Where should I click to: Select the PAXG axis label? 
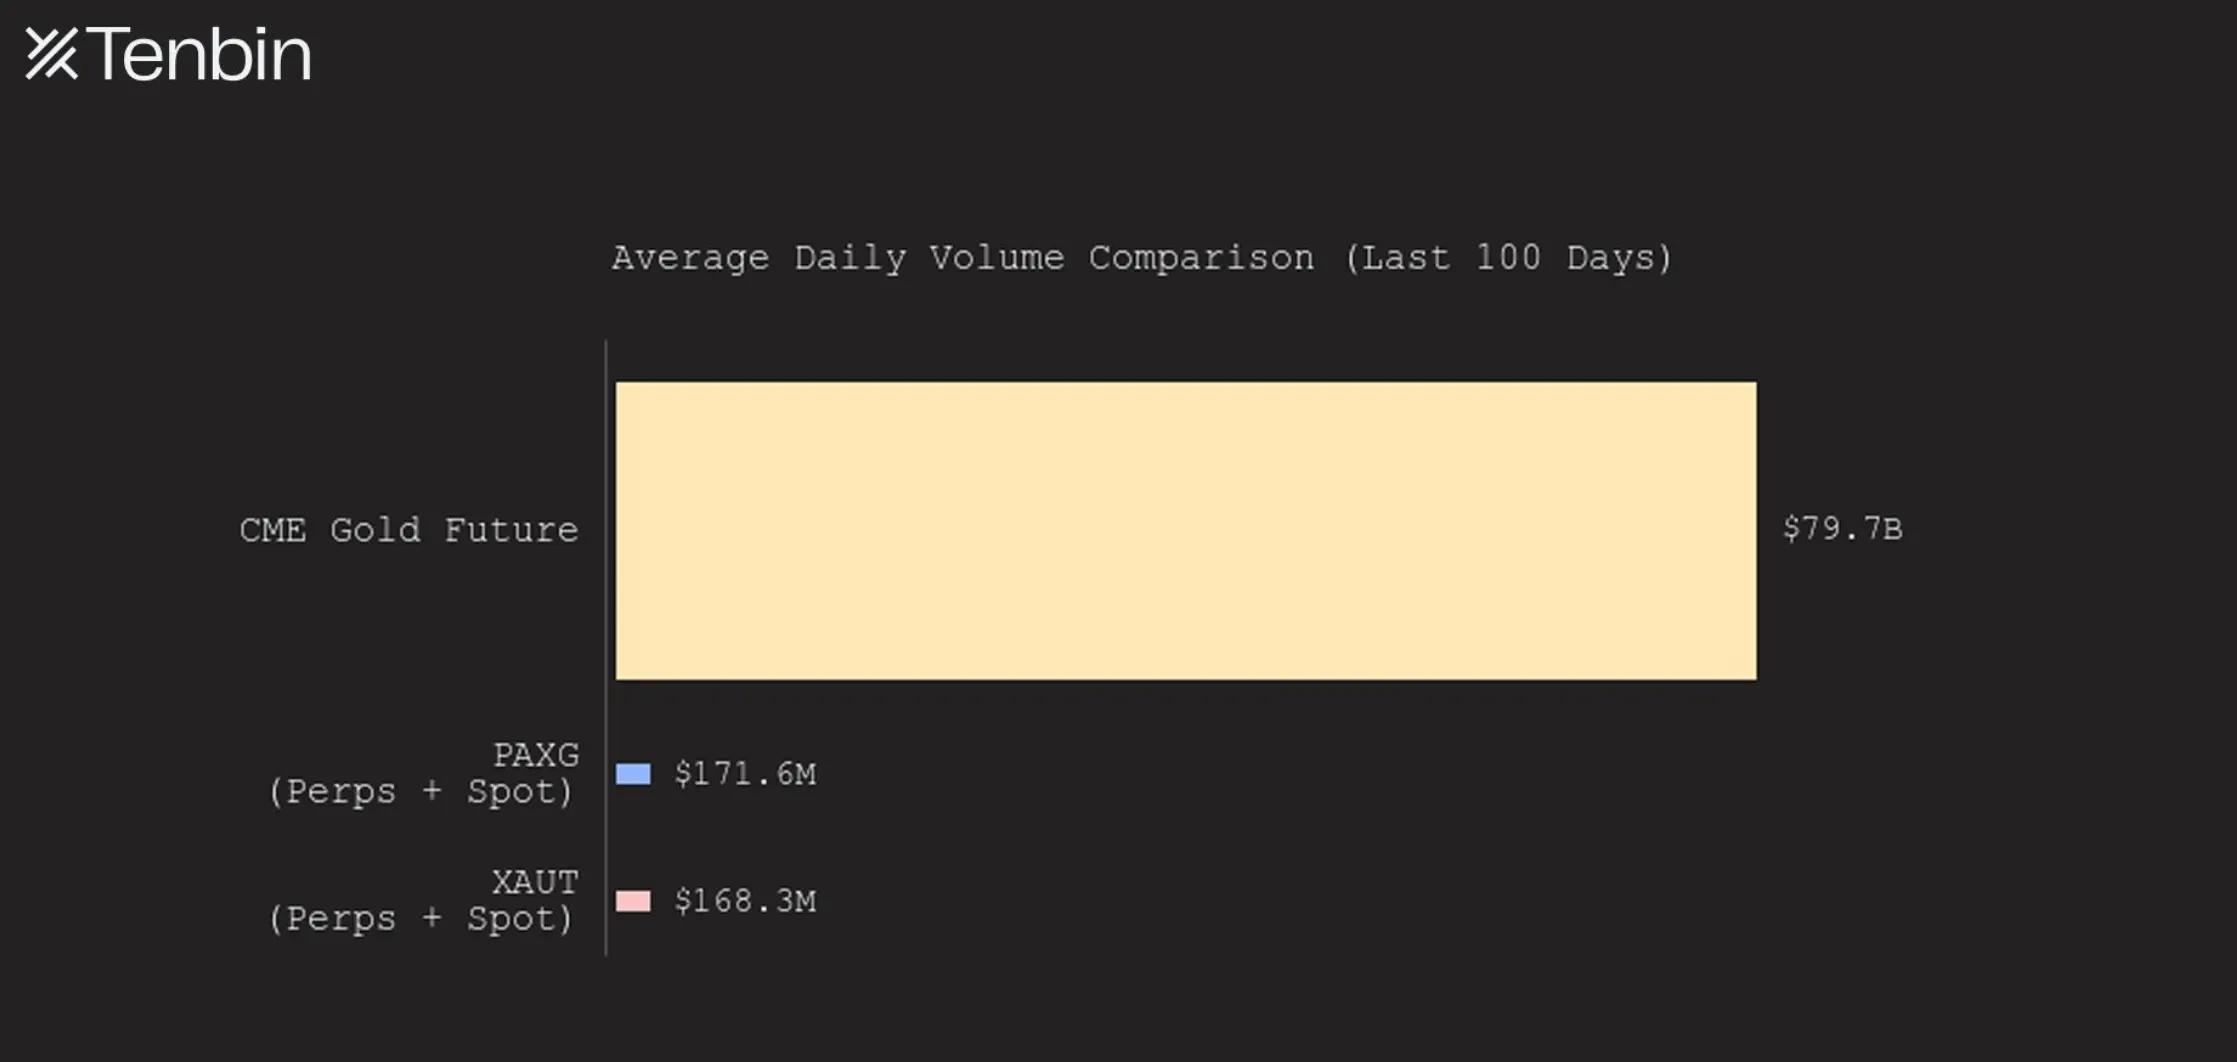coord(536,755)
